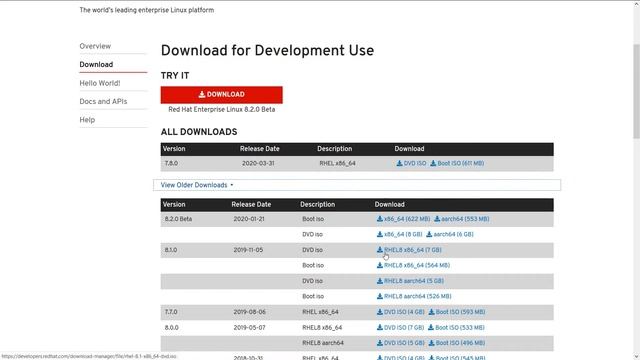The width and height of the screenshot is (640, 360).
Task: Download 8.2.0 Beta boot aarch64 (553 MB)
Action: point(462,219)
